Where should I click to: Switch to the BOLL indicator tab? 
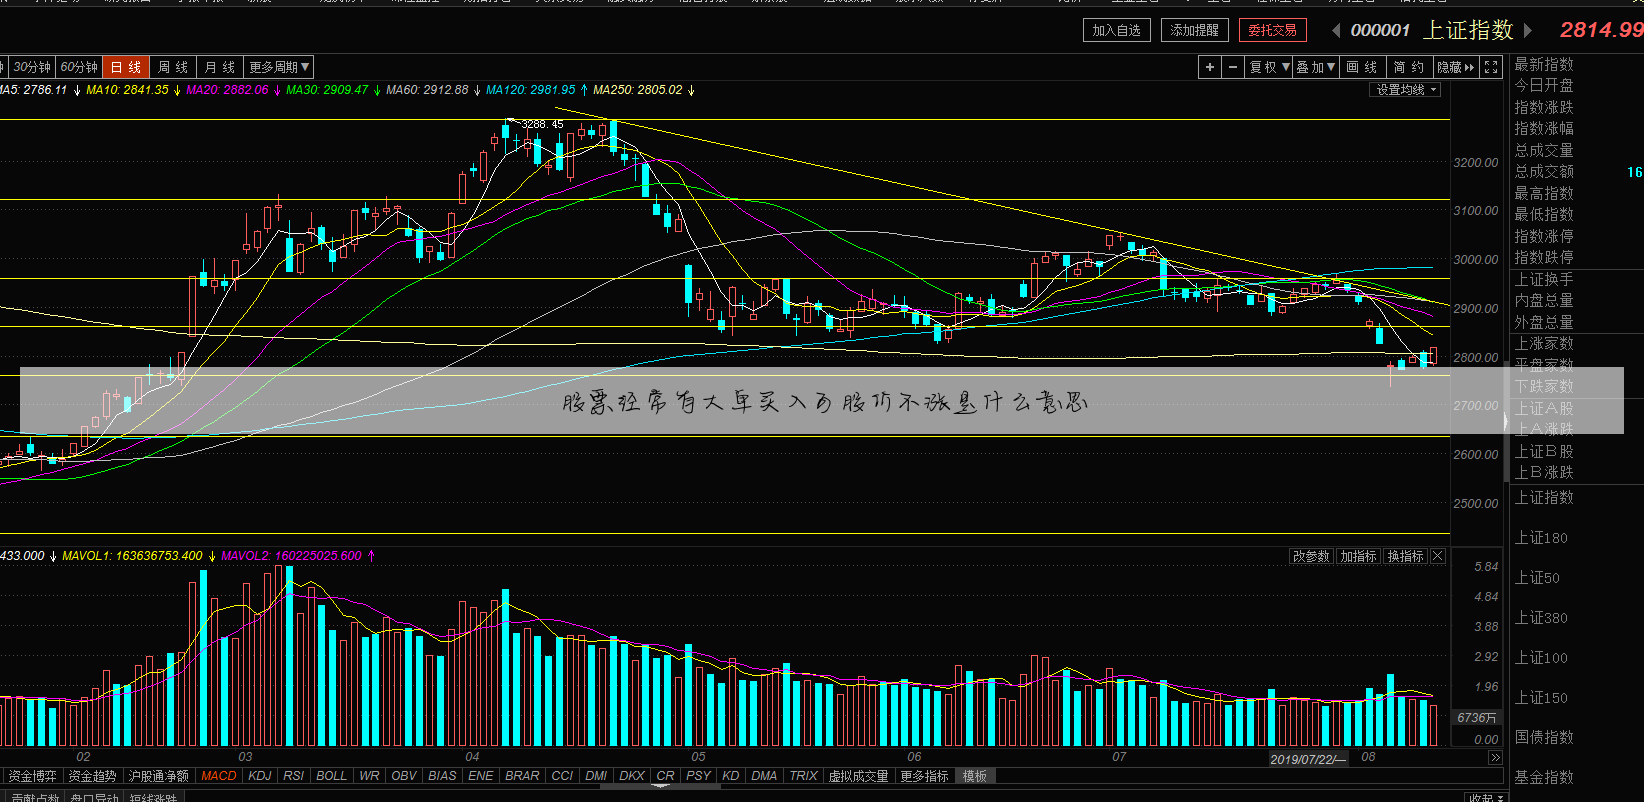pos(332,776)
